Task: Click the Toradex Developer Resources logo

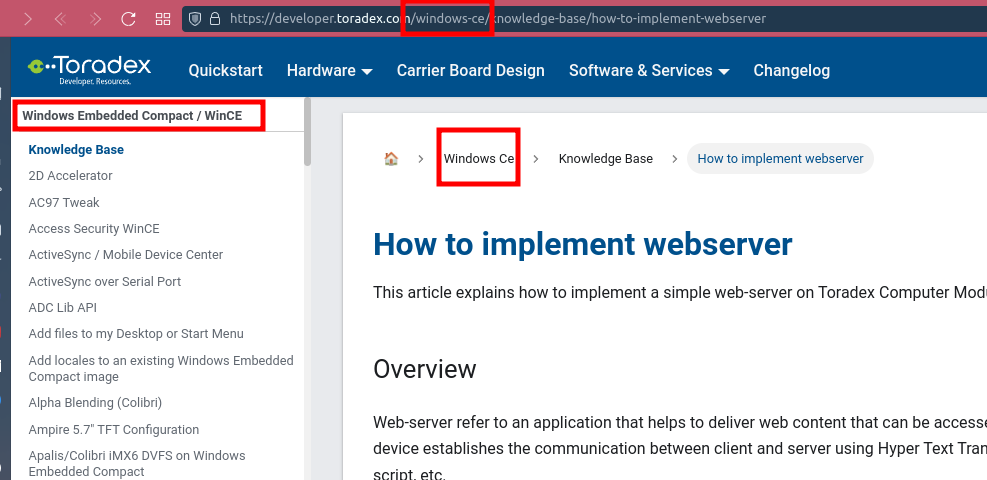Action: click(x=89, y=70)
